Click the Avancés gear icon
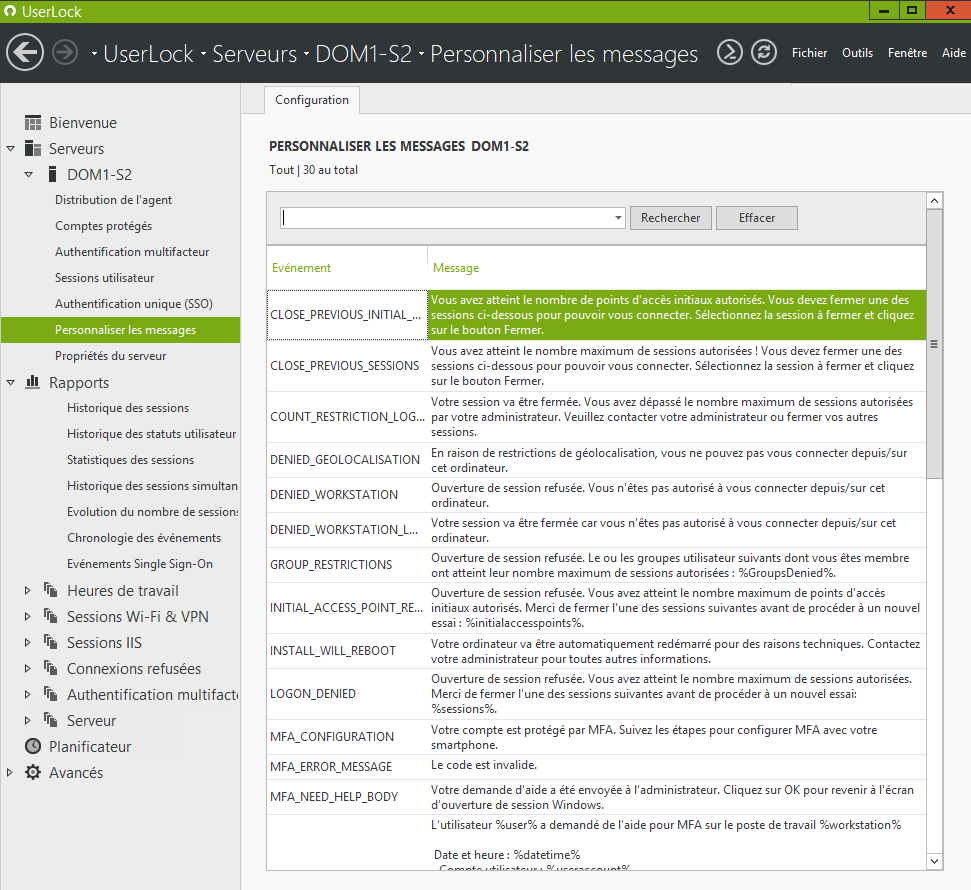The height and width of the screenshot is (890, 971). [33, 772]
